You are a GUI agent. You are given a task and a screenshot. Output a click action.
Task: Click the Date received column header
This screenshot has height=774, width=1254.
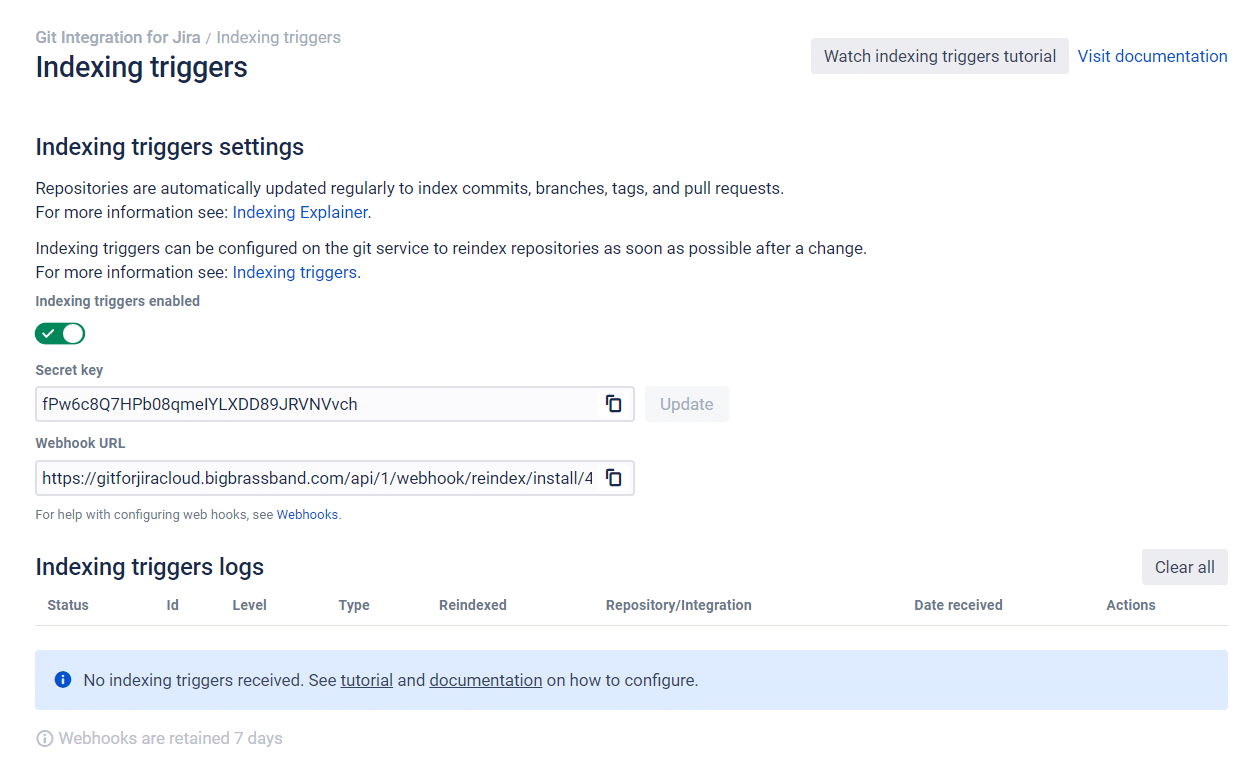point(957,605)
